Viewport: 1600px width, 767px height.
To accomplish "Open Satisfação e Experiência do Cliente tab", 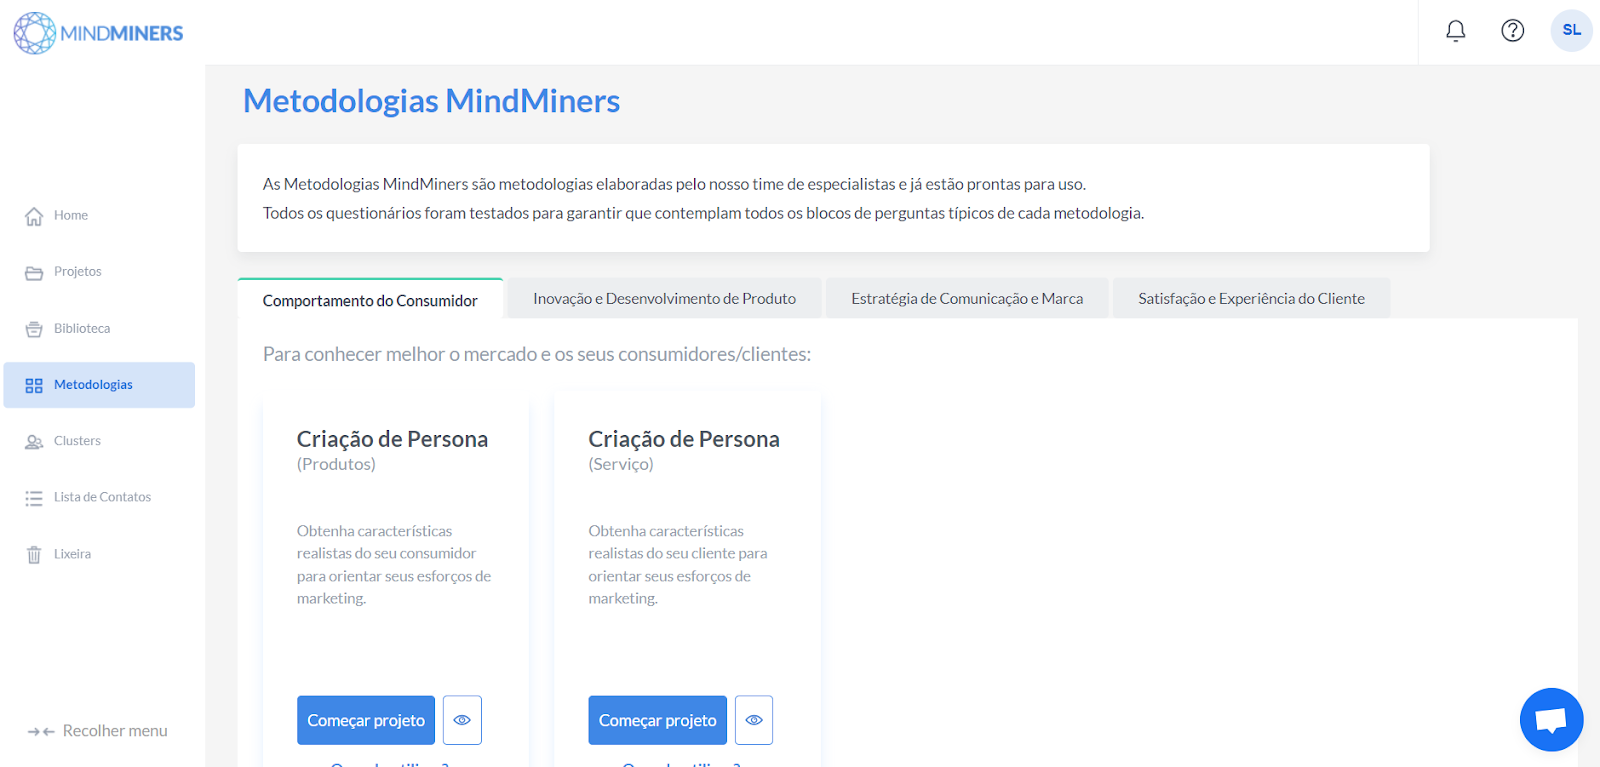I will (x=1251, y=298).
